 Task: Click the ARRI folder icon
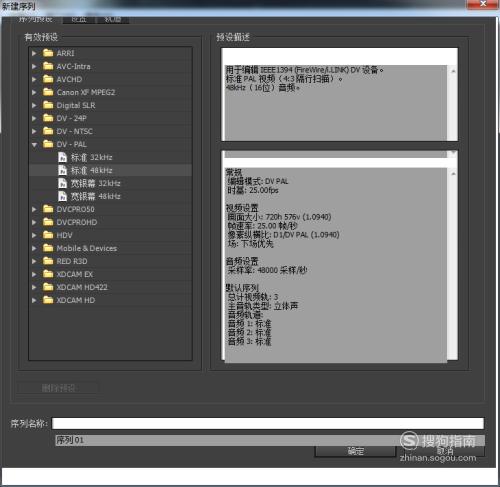coord(48,53)
